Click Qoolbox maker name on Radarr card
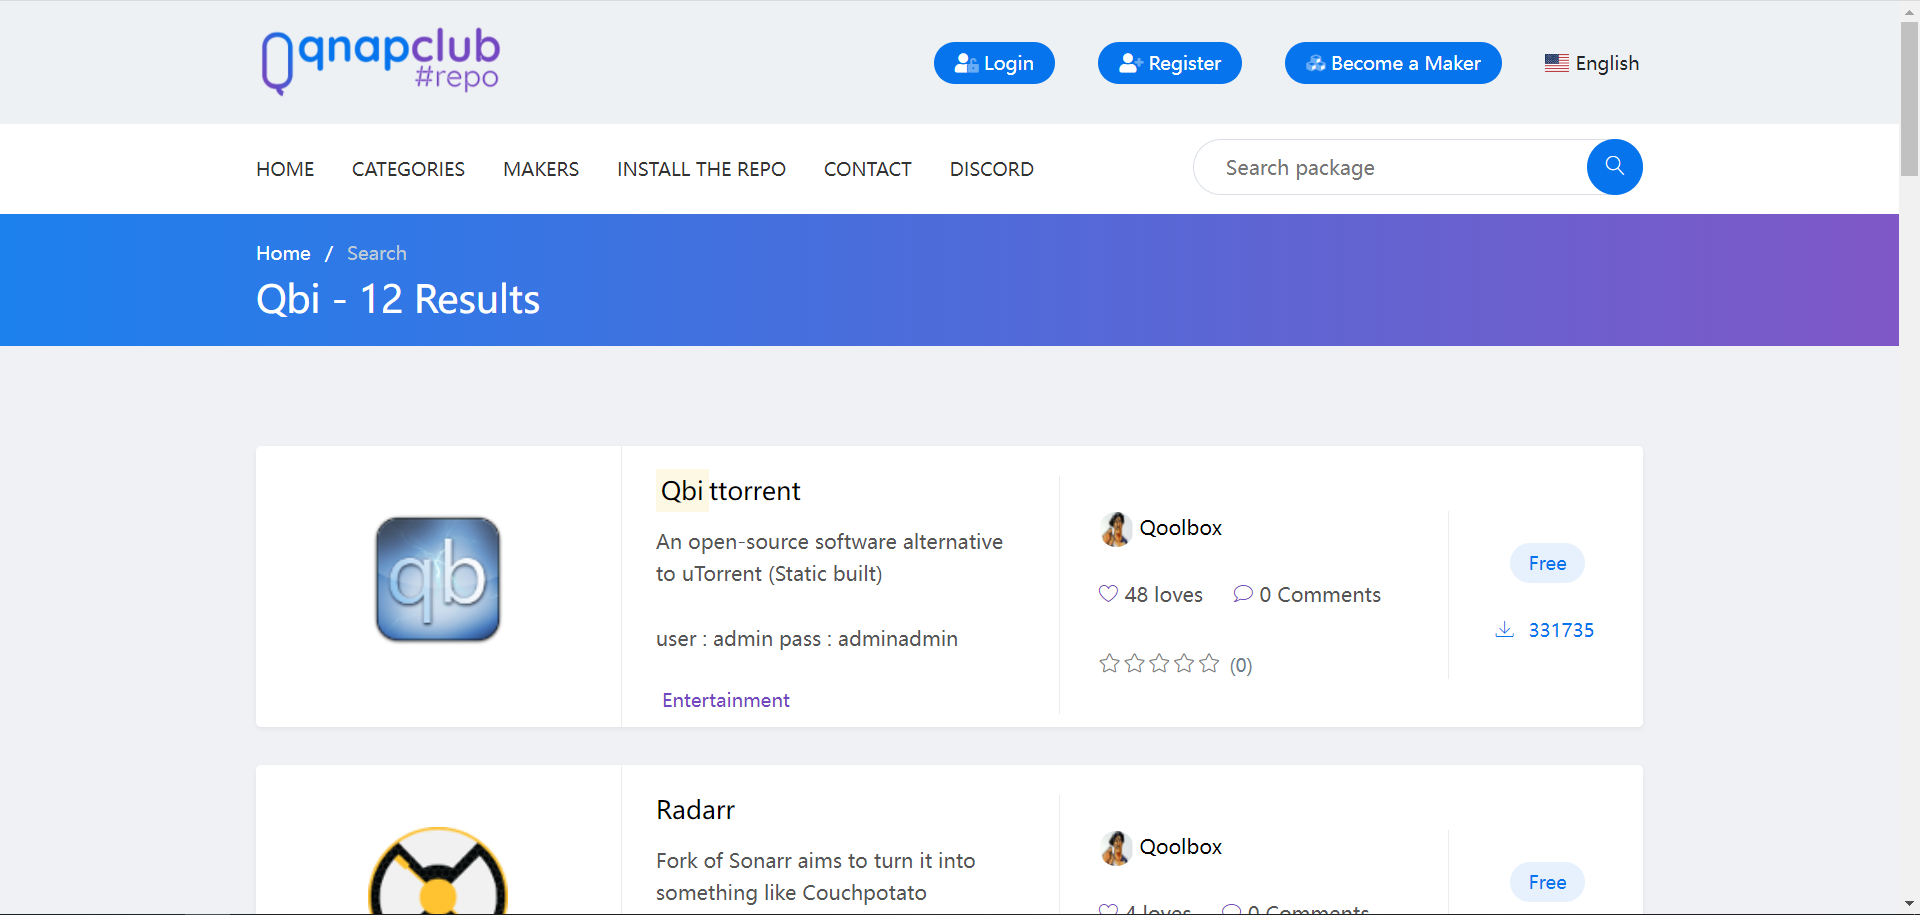Viewport: 1920px width, 915px height. pos(1181,847)
